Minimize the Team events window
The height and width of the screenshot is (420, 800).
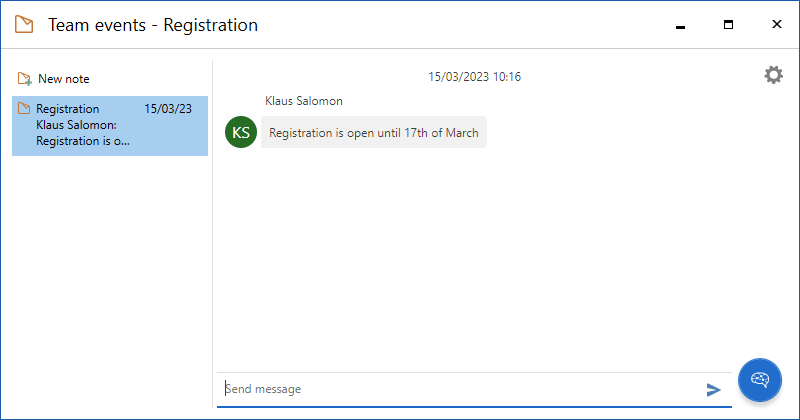680,25
